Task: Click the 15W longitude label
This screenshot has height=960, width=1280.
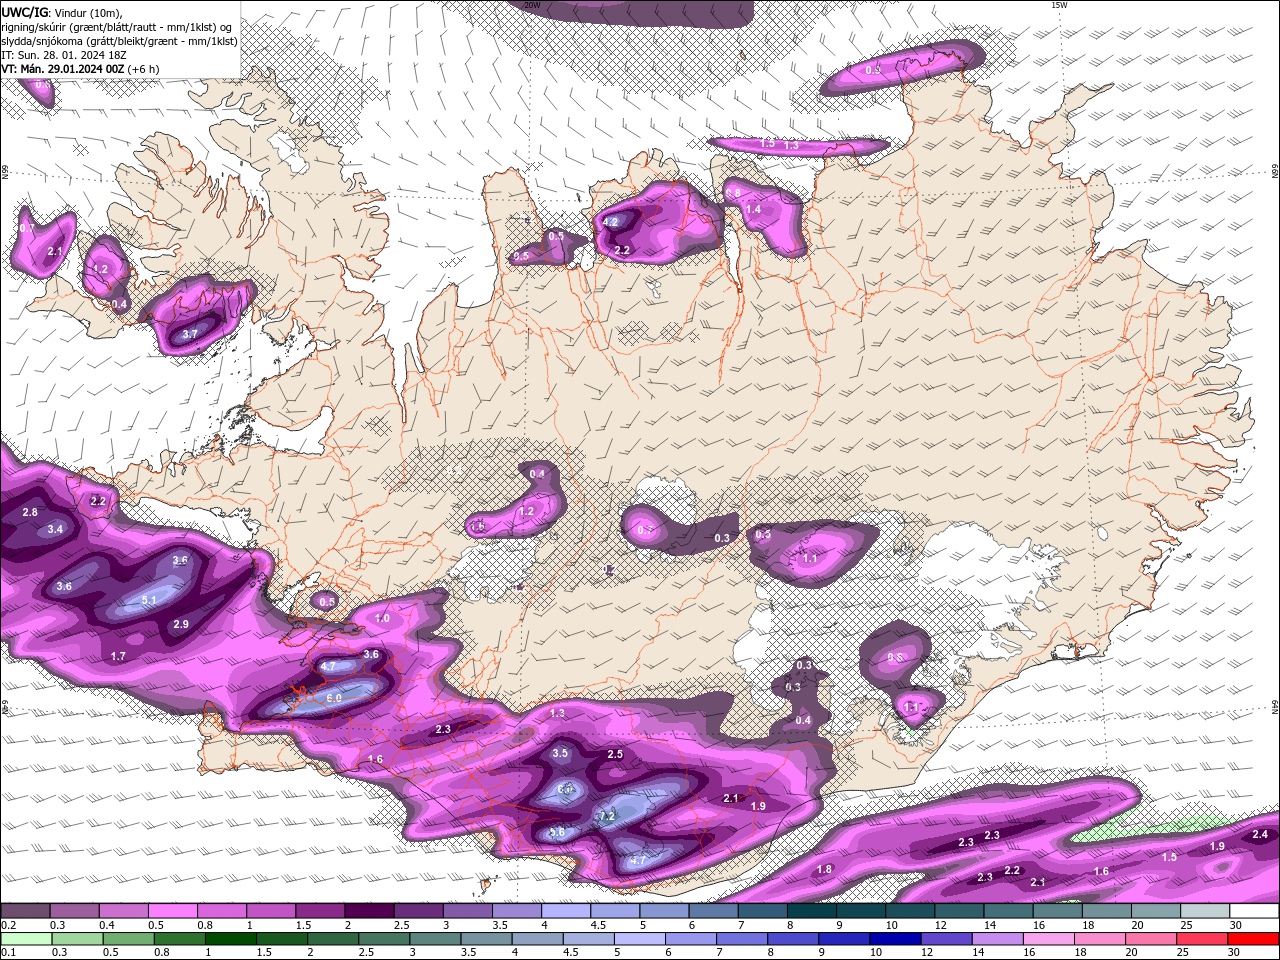Action: coord(1059,5)
